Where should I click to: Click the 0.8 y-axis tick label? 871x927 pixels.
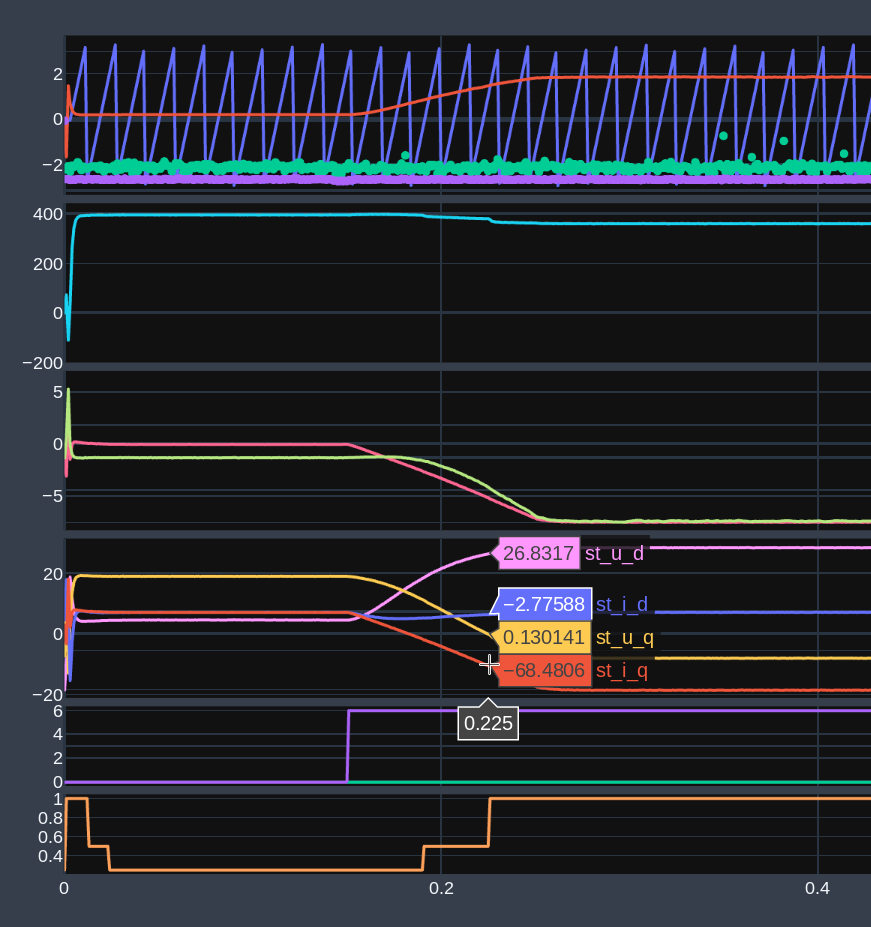[x=50, y=818]
